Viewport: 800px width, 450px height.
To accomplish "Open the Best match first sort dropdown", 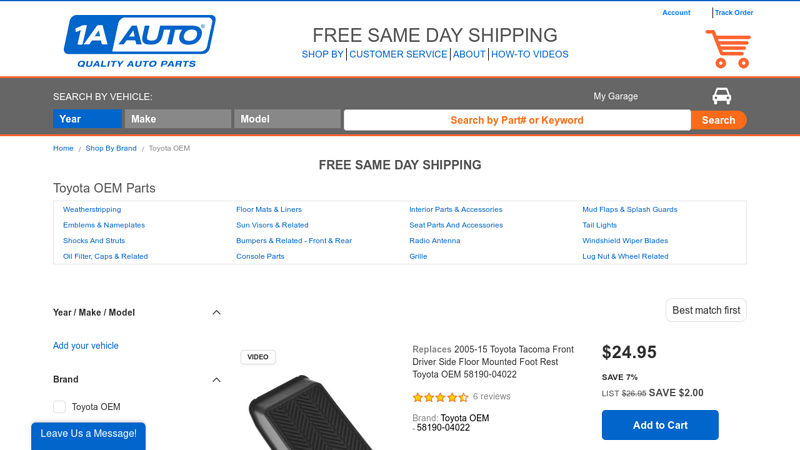I will click(x=706, y=310).
